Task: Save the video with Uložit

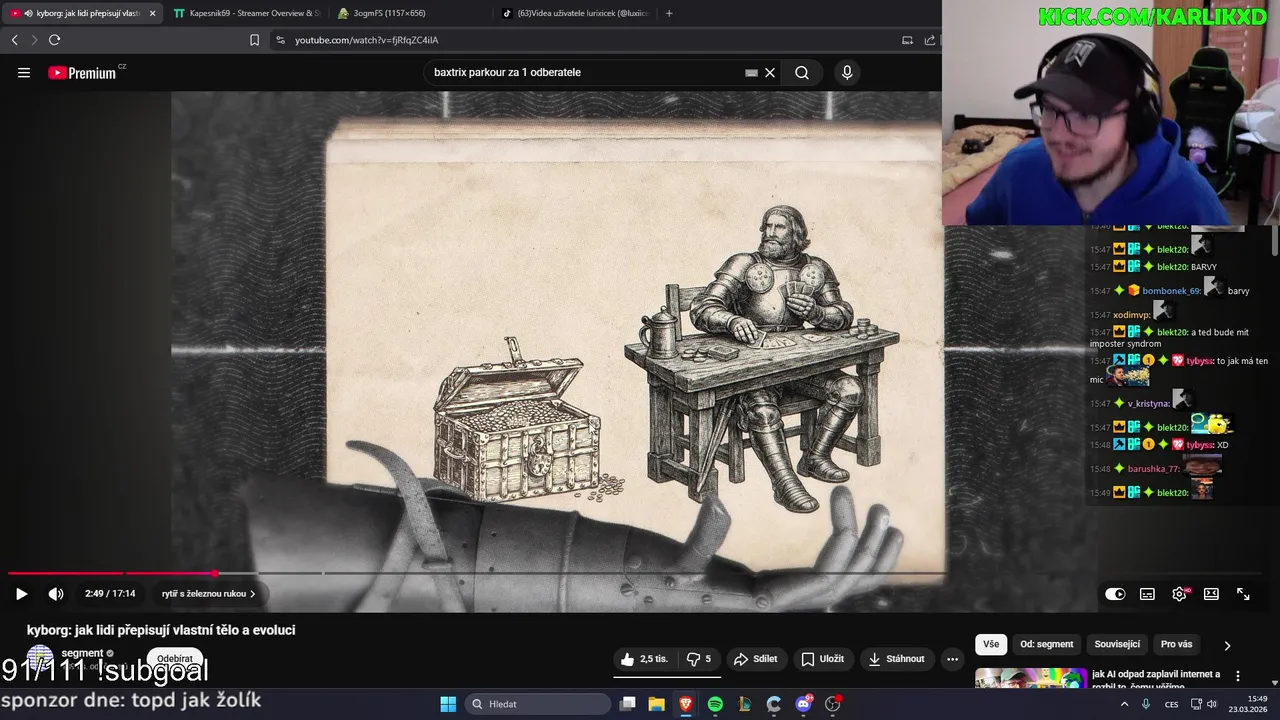Action: coord(823,659)
